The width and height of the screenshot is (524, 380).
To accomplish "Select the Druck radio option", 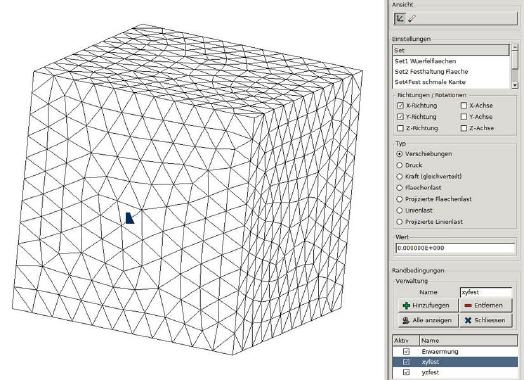I will 399,165.
